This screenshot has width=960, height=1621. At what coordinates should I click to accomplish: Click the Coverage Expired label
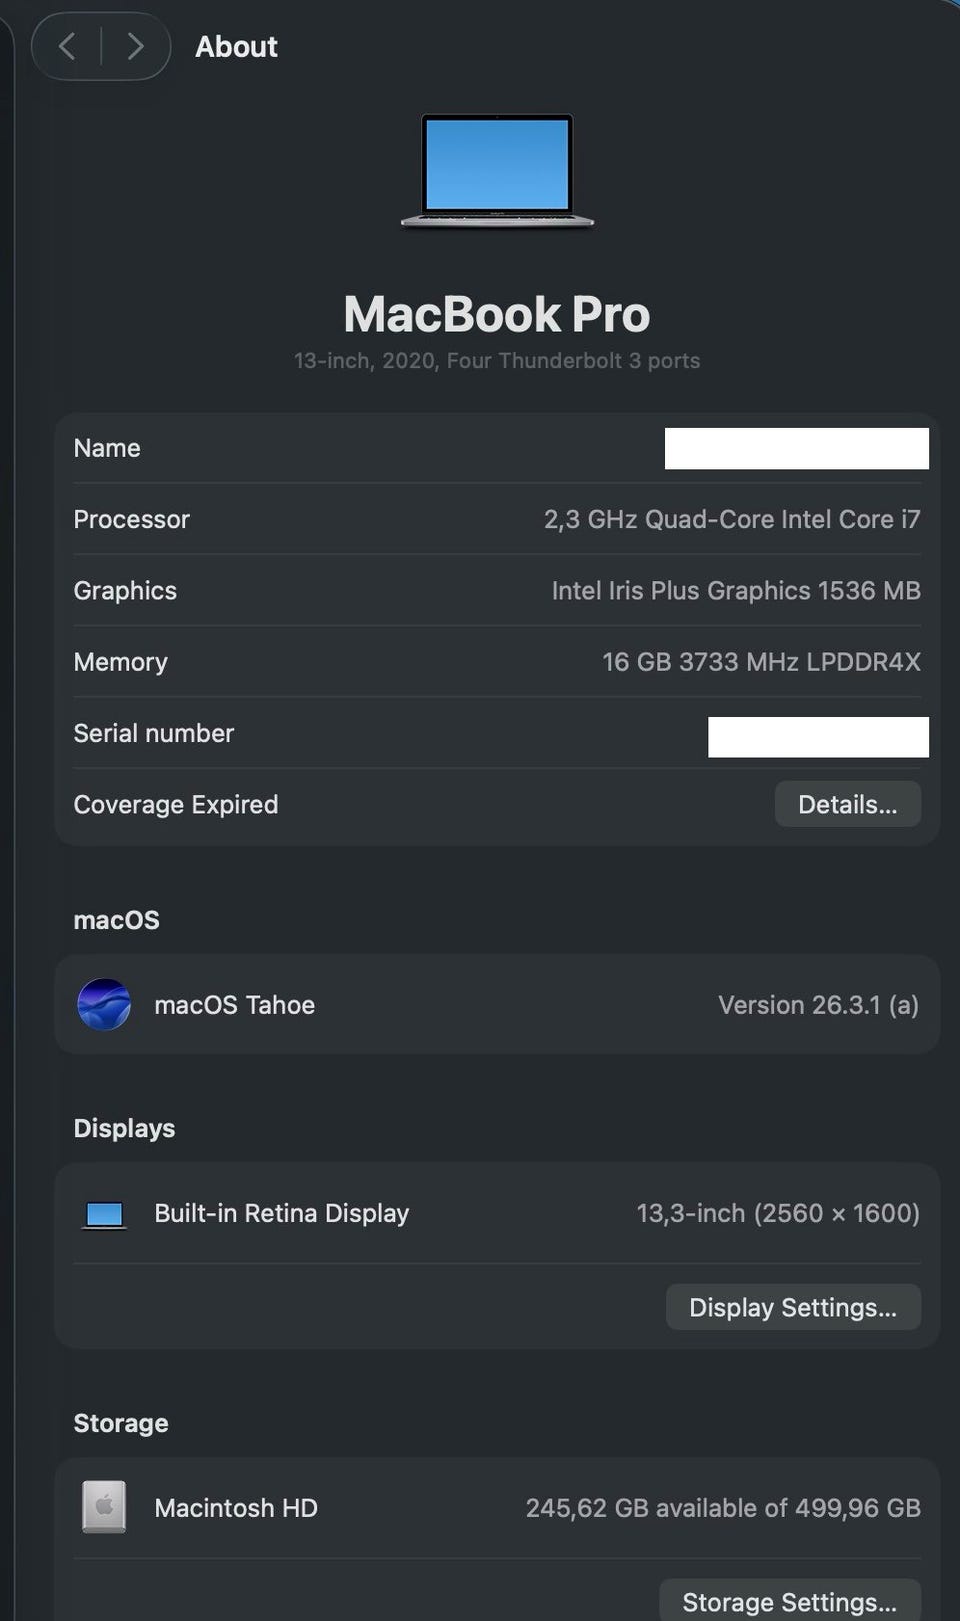pos(176,805)
